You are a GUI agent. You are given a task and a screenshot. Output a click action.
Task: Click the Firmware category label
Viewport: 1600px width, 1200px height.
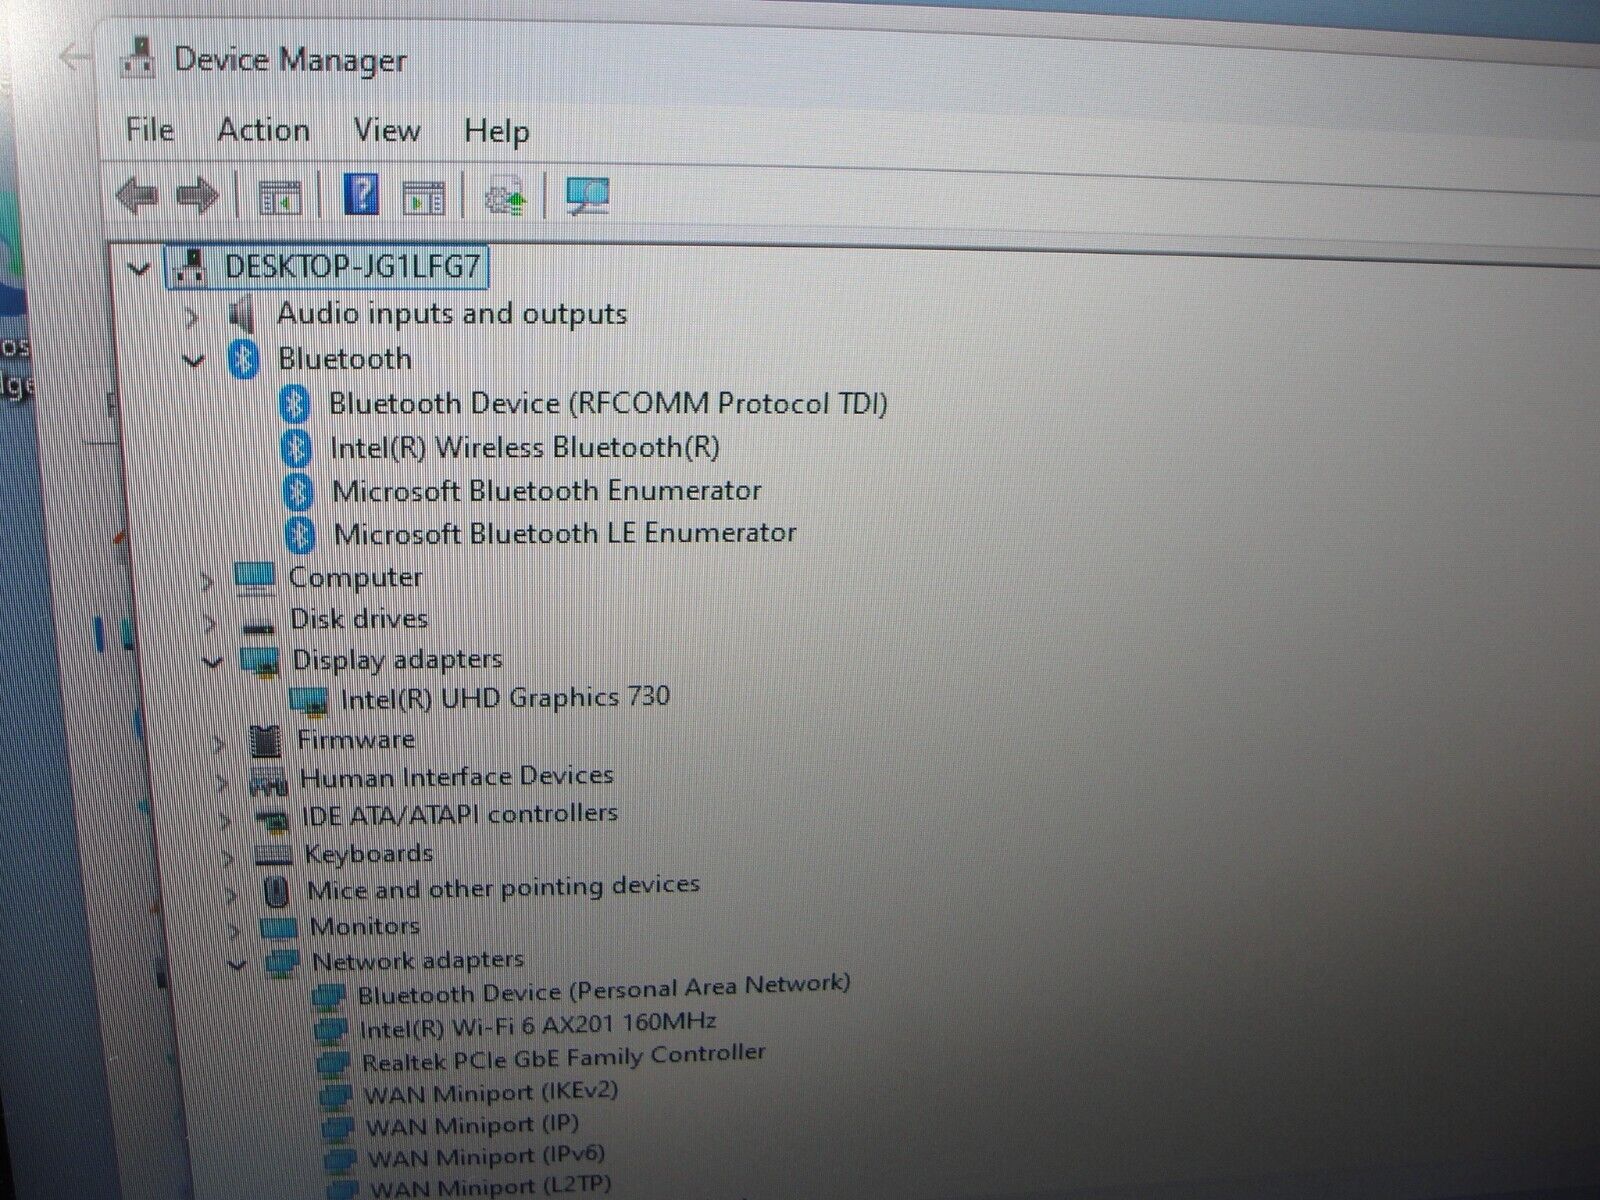(x=356, y=740)
